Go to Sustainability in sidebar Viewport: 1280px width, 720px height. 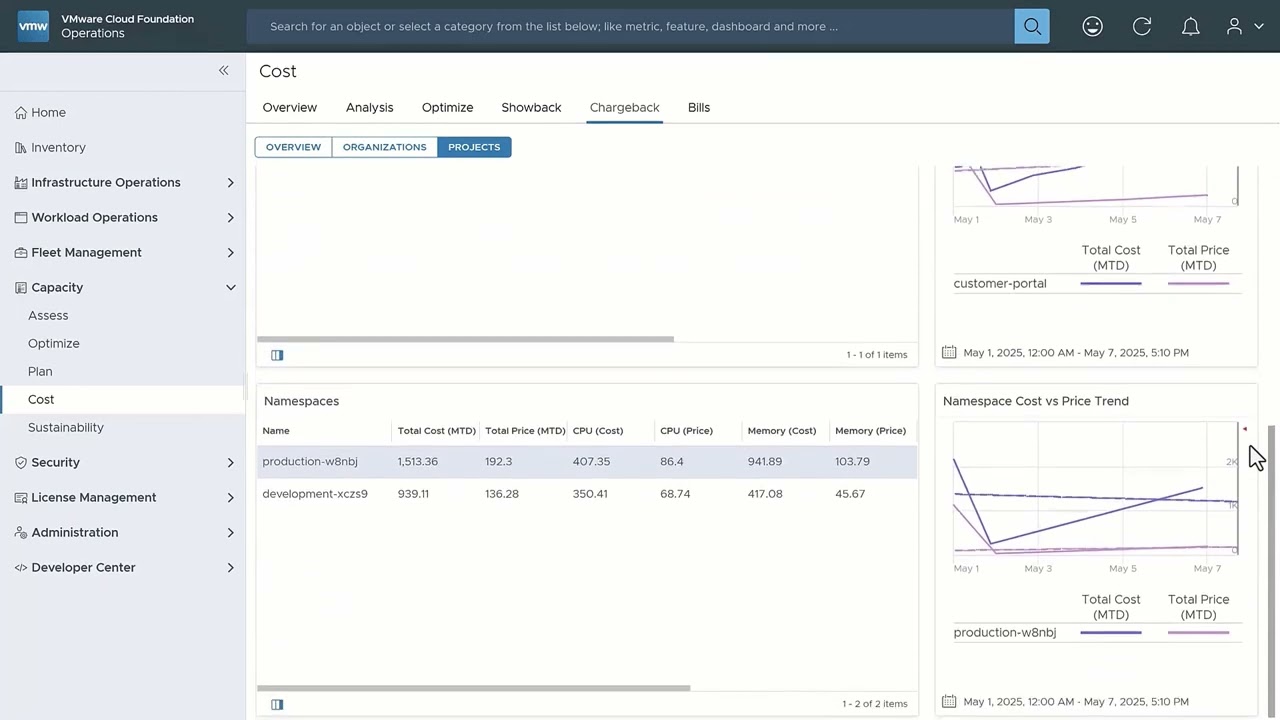[66, 427]
